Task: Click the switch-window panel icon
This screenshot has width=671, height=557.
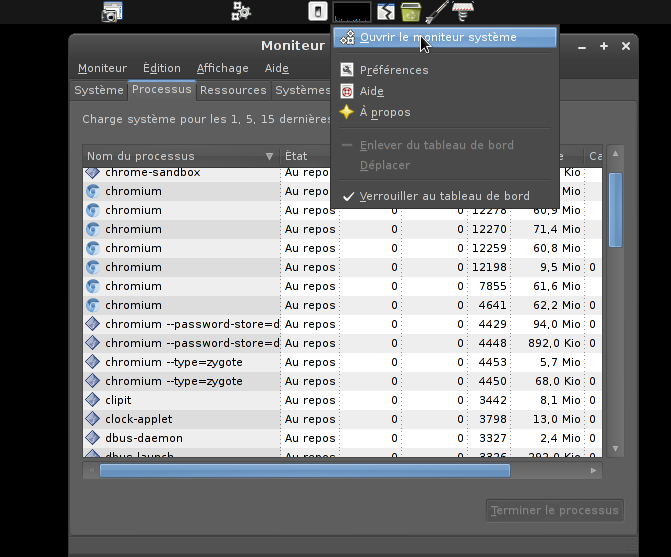Action: [x=386, y=12]
